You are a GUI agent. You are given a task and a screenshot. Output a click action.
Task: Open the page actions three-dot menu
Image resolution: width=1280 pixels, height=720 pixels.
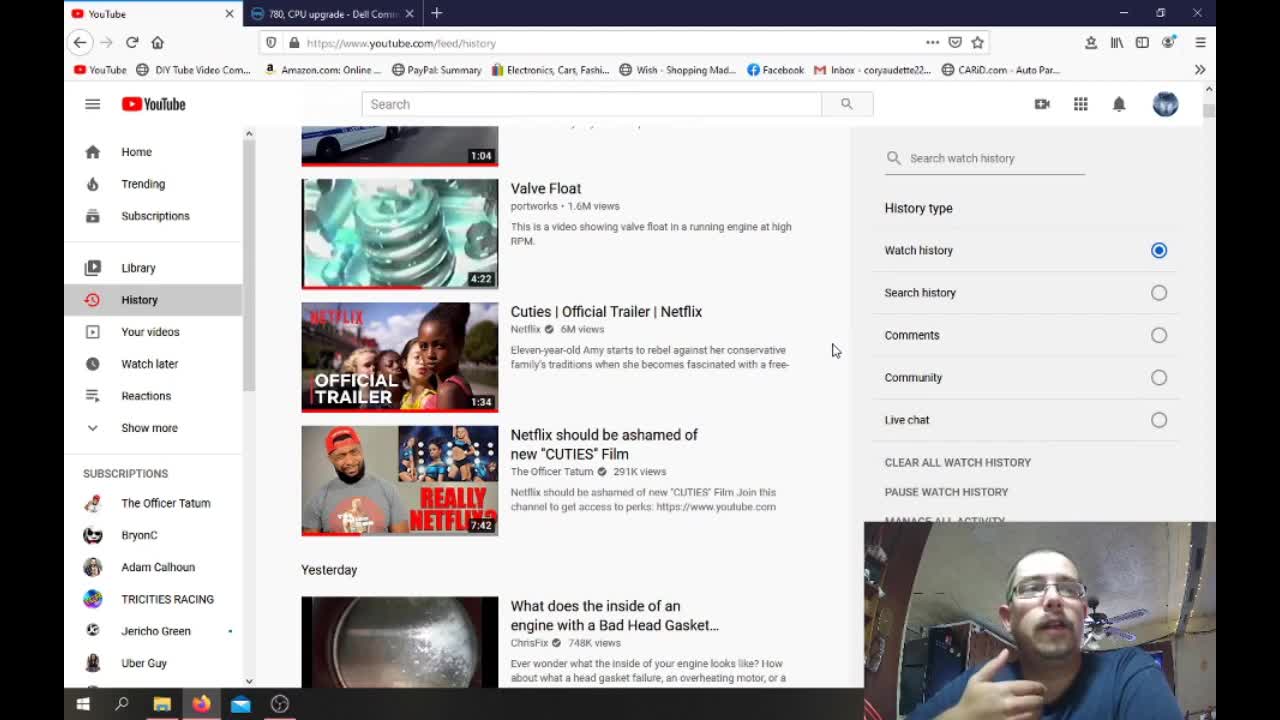932,42
